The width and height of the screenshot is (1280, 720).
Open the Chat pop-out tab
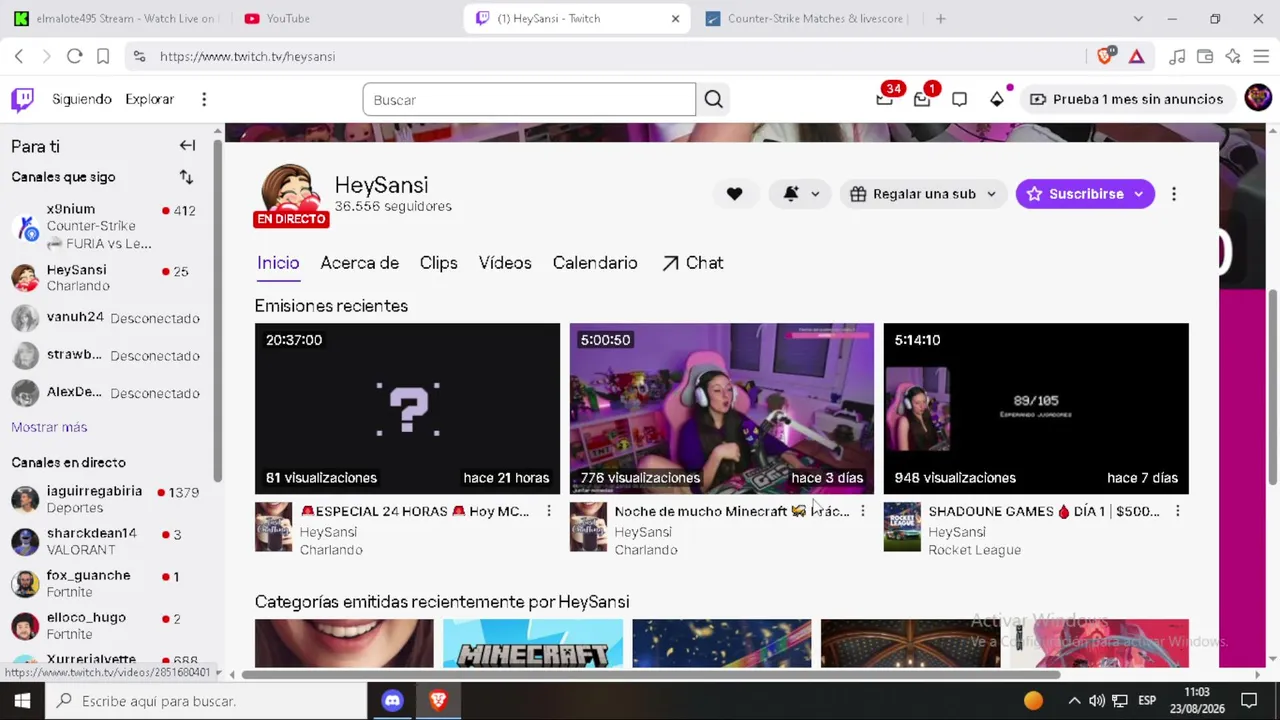[x=692, y=263]
